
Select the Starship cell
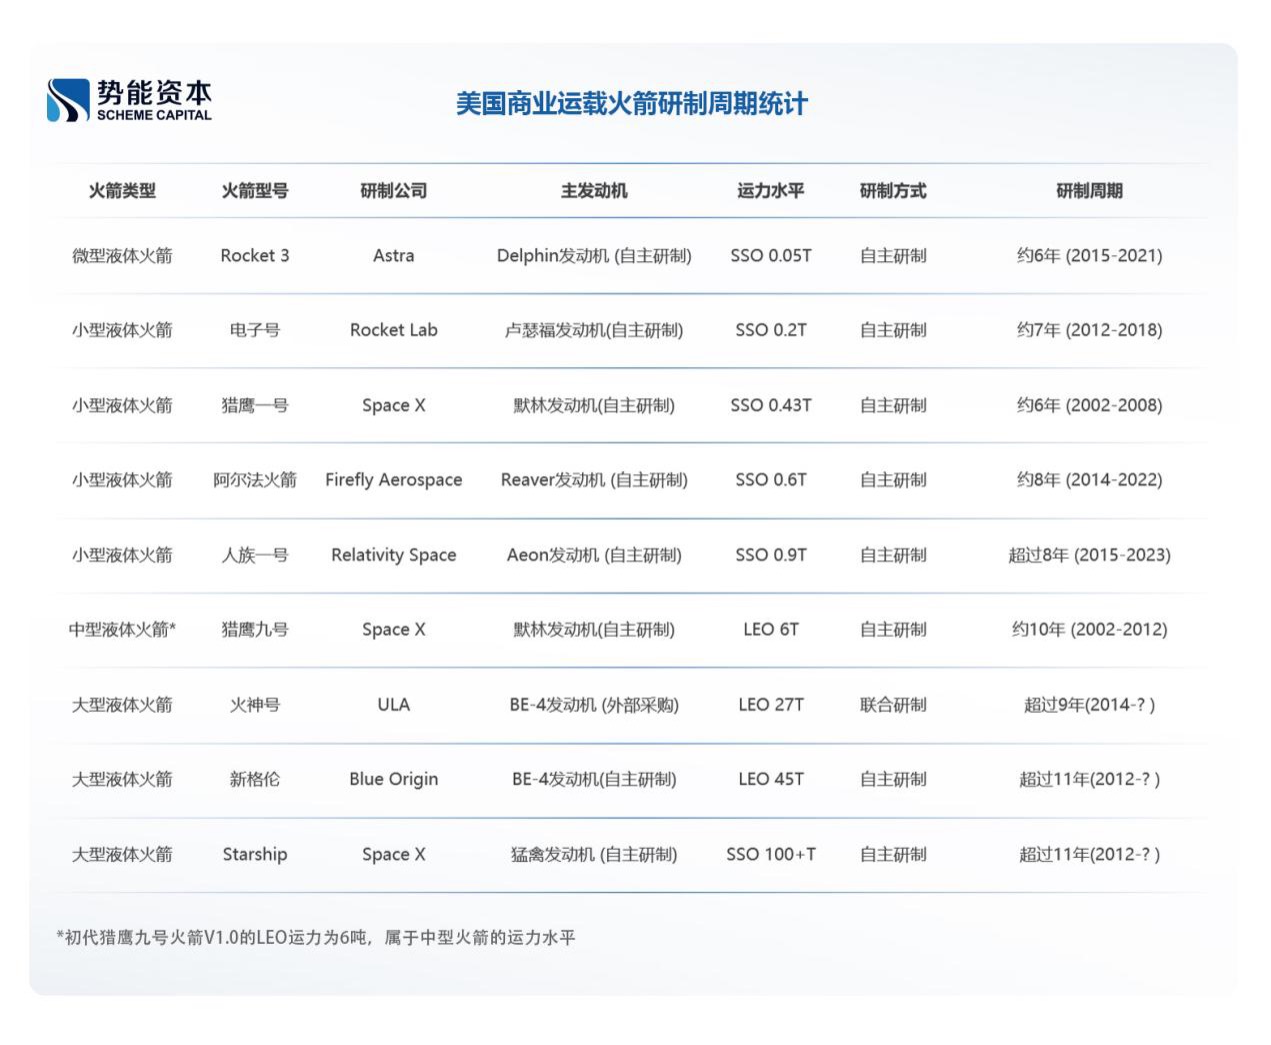click(x=255, y=855)
